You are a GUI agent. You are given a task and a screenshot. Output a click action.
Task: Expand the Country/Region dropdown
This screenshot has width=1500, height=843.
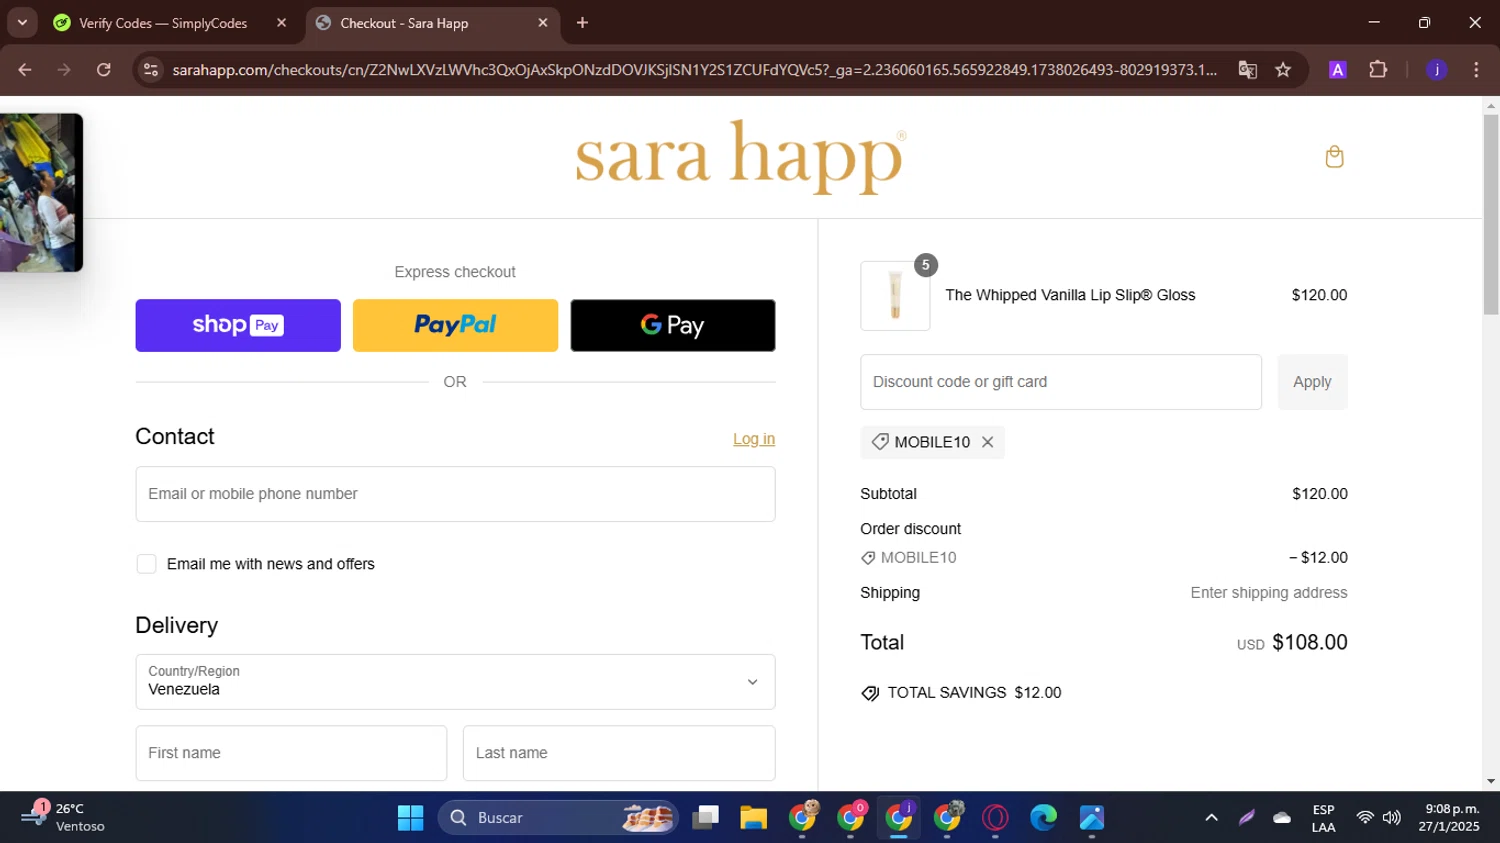tap(455, 682)
